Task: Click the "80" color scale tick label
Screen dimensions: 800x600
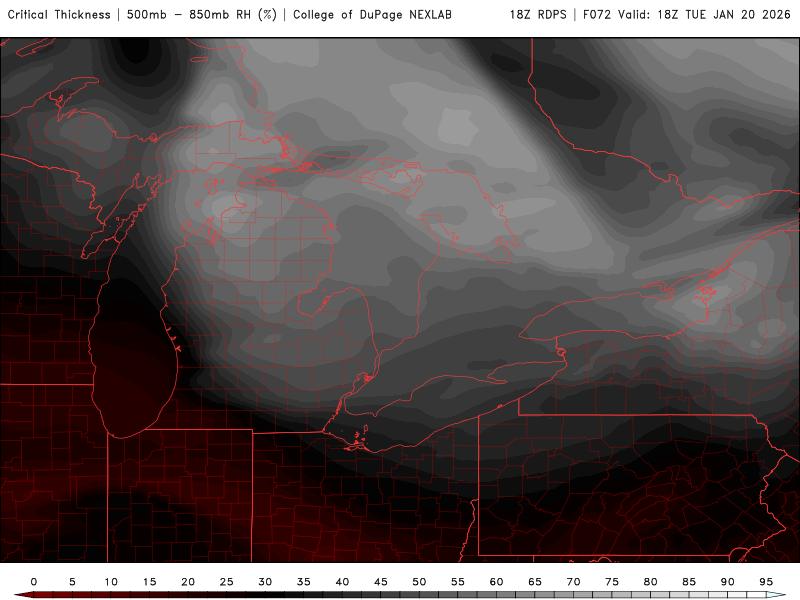Action: pos(651,582)
